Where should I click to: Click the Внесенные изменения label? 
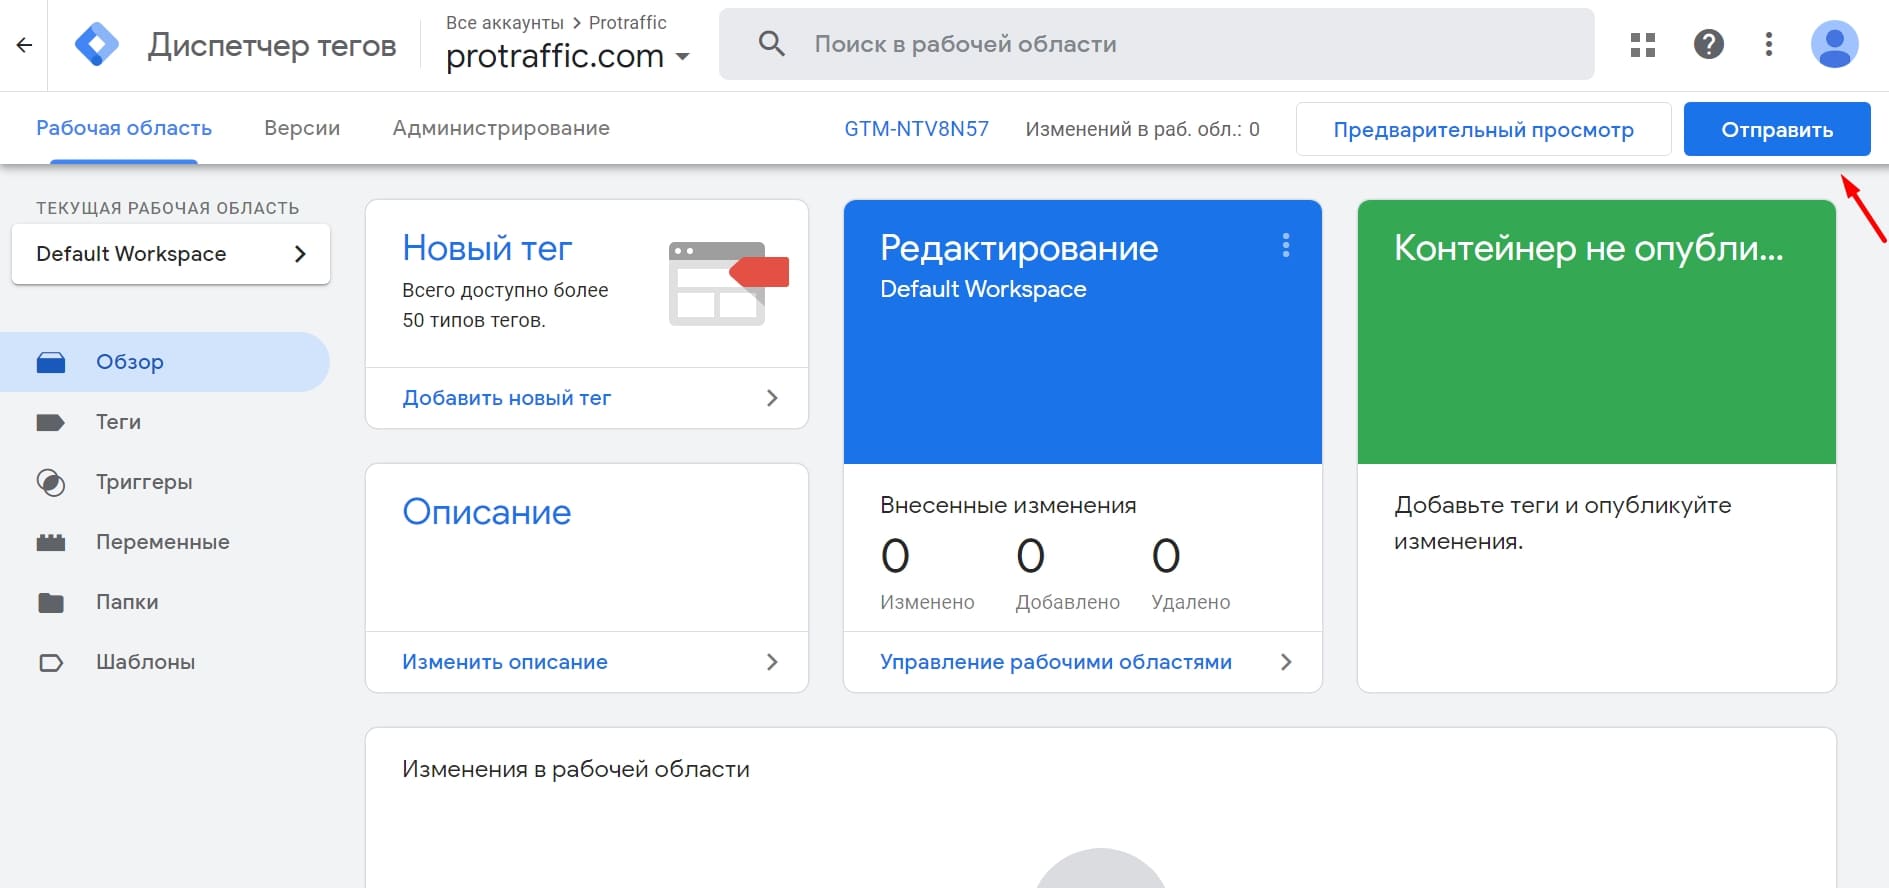click(x=1008, y=505)
